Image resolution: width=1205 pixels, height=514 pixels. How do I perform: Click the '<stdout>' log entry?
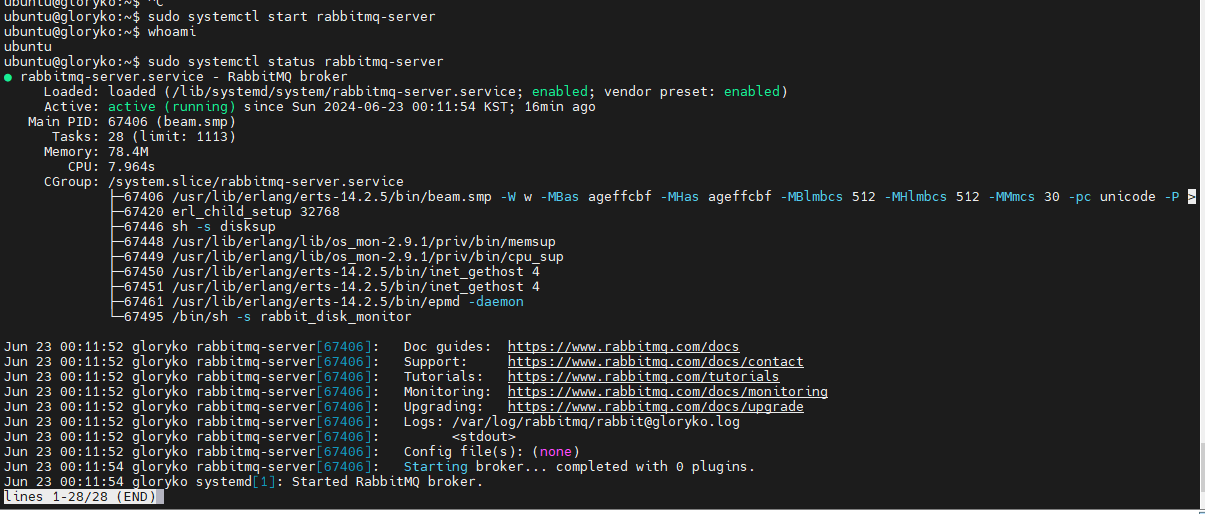pos(483,437)
